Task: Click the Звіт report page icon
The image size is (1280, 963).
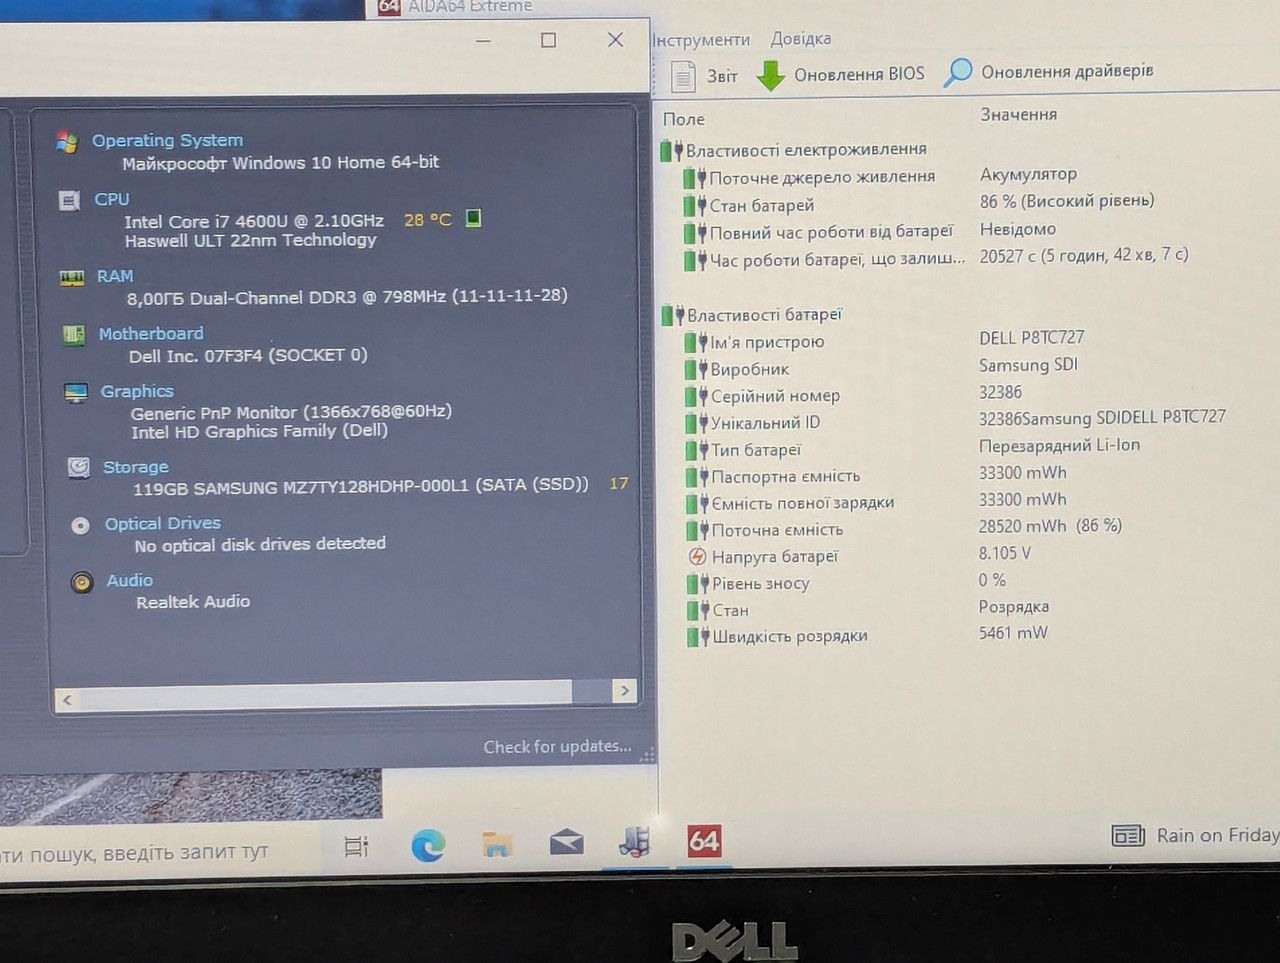Action: coord(683,76)
